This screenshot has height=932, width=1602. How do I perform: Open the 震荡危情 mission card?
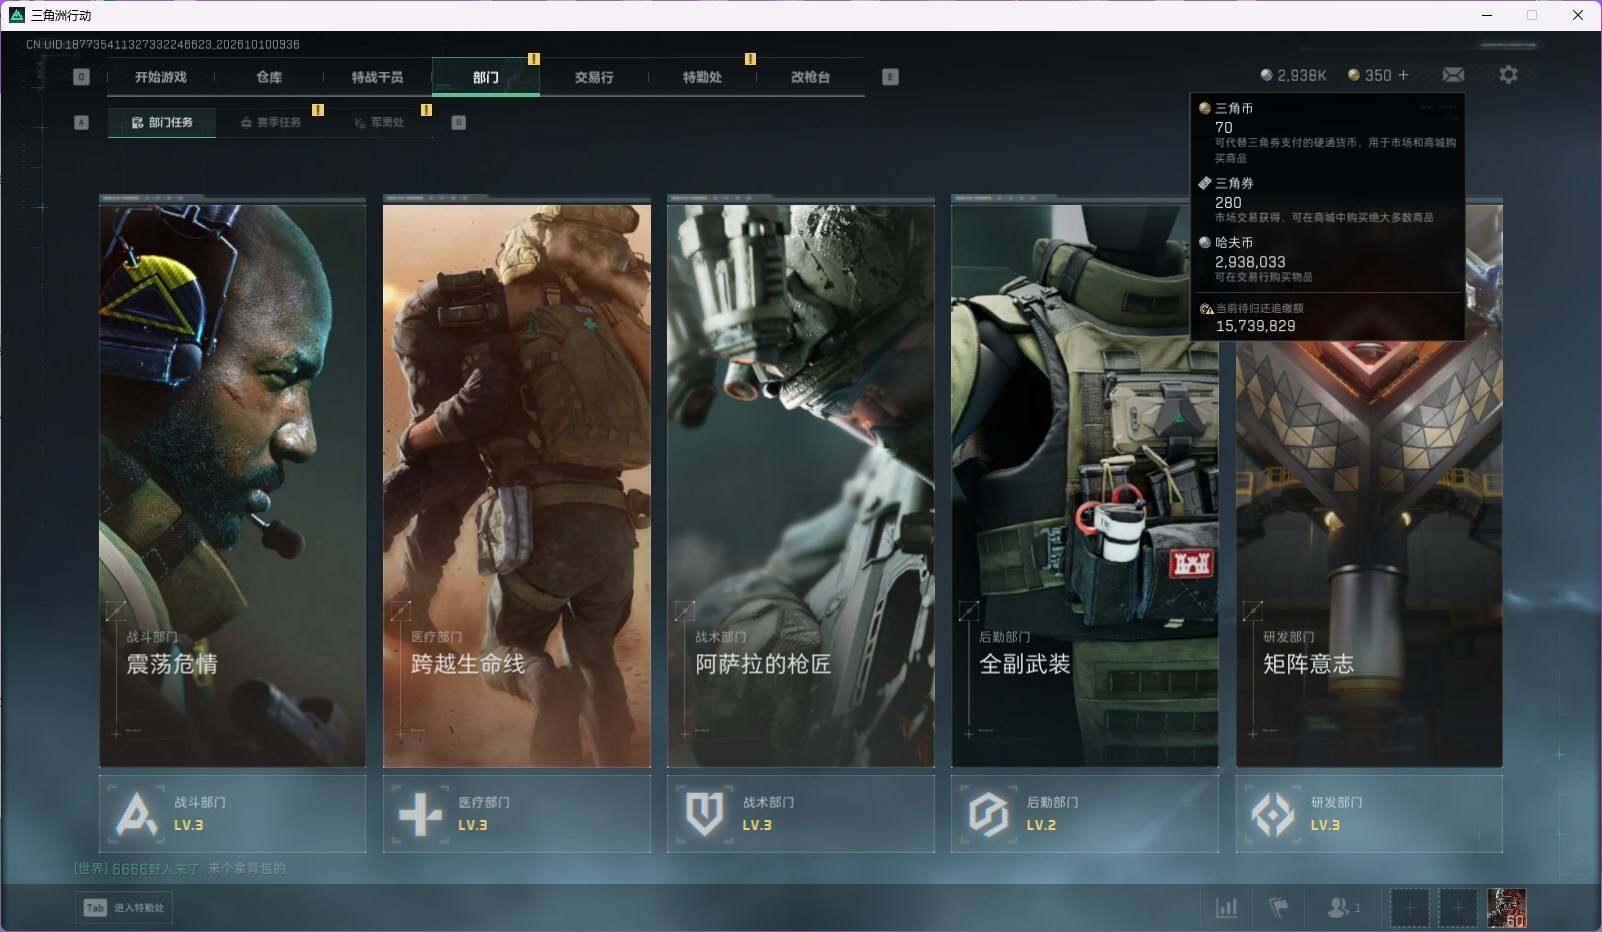[x=232, y=482]
